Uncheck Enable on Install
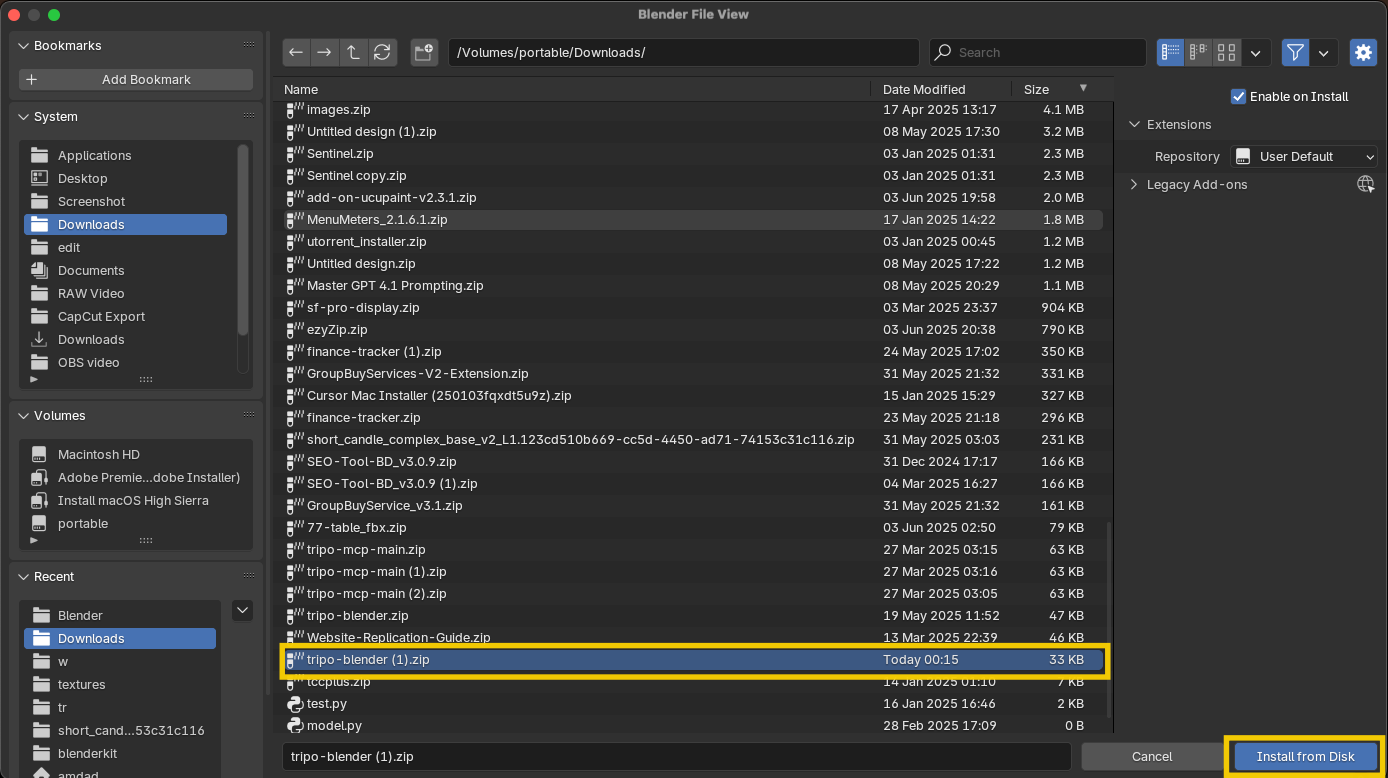Viewport: 1388px width, 778px height. 1239,96
